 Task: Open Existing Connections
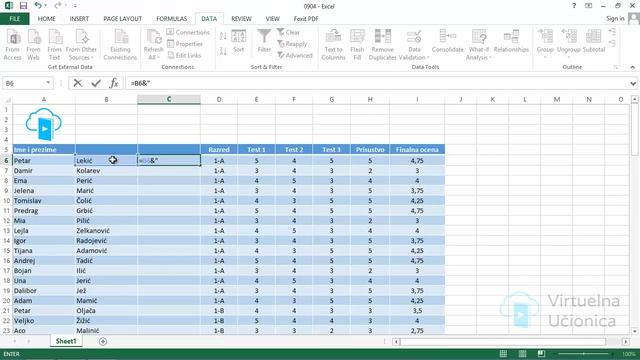(120, 45)
